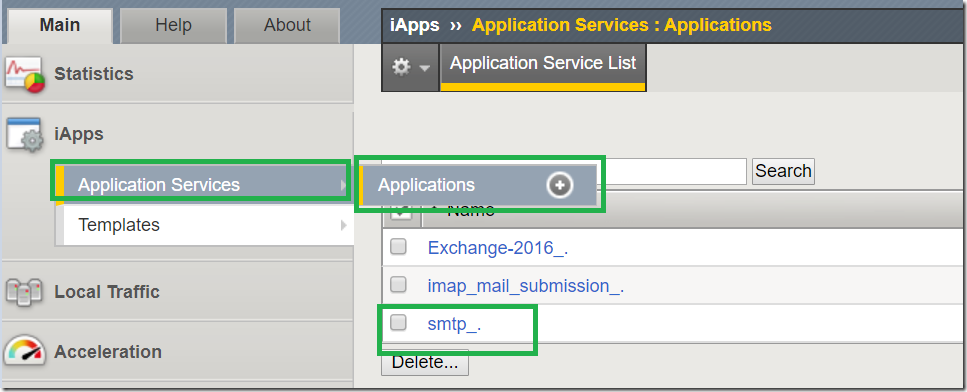Screen dimensions: 967x392
Task: Tick the imap_mail_submission_. checkbox
Action: 398,285
